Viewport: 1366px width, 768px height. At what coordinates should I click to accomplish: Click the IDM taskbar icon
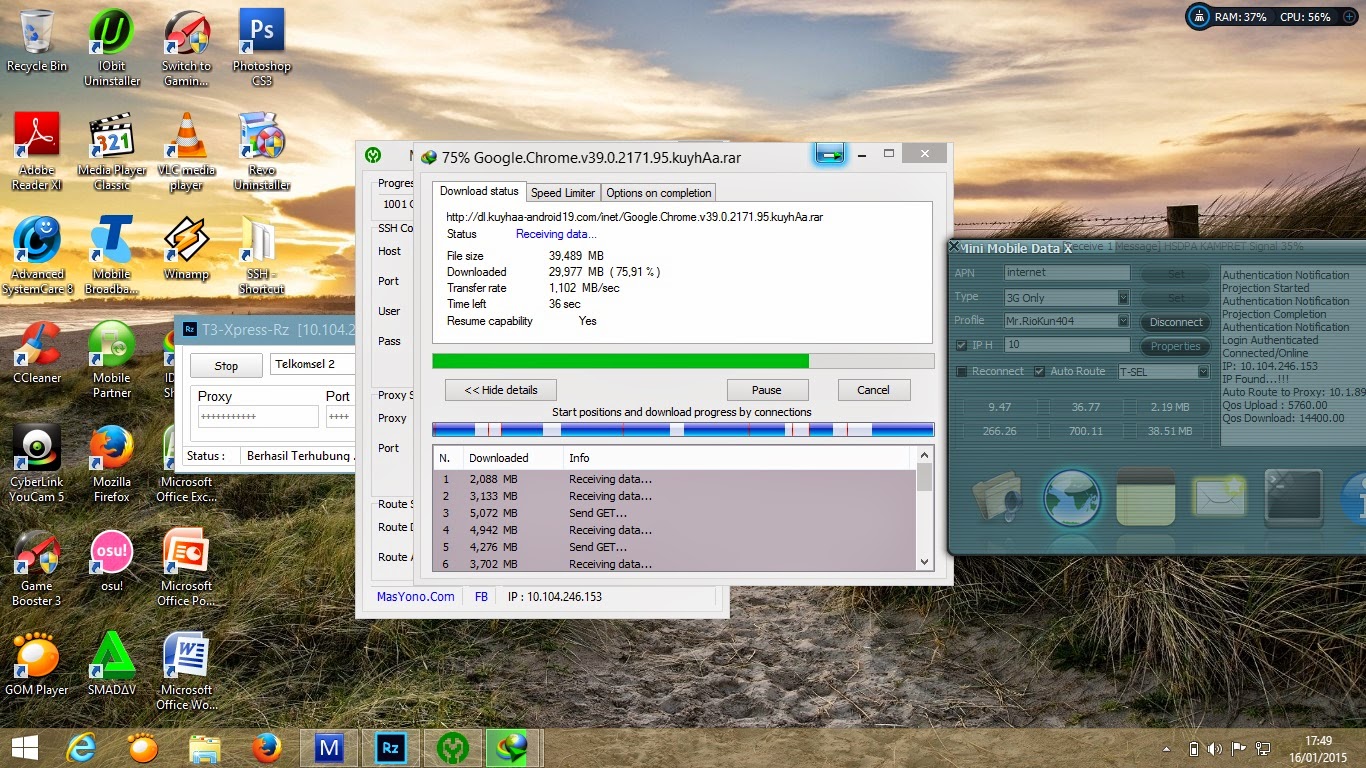(513, 748)
